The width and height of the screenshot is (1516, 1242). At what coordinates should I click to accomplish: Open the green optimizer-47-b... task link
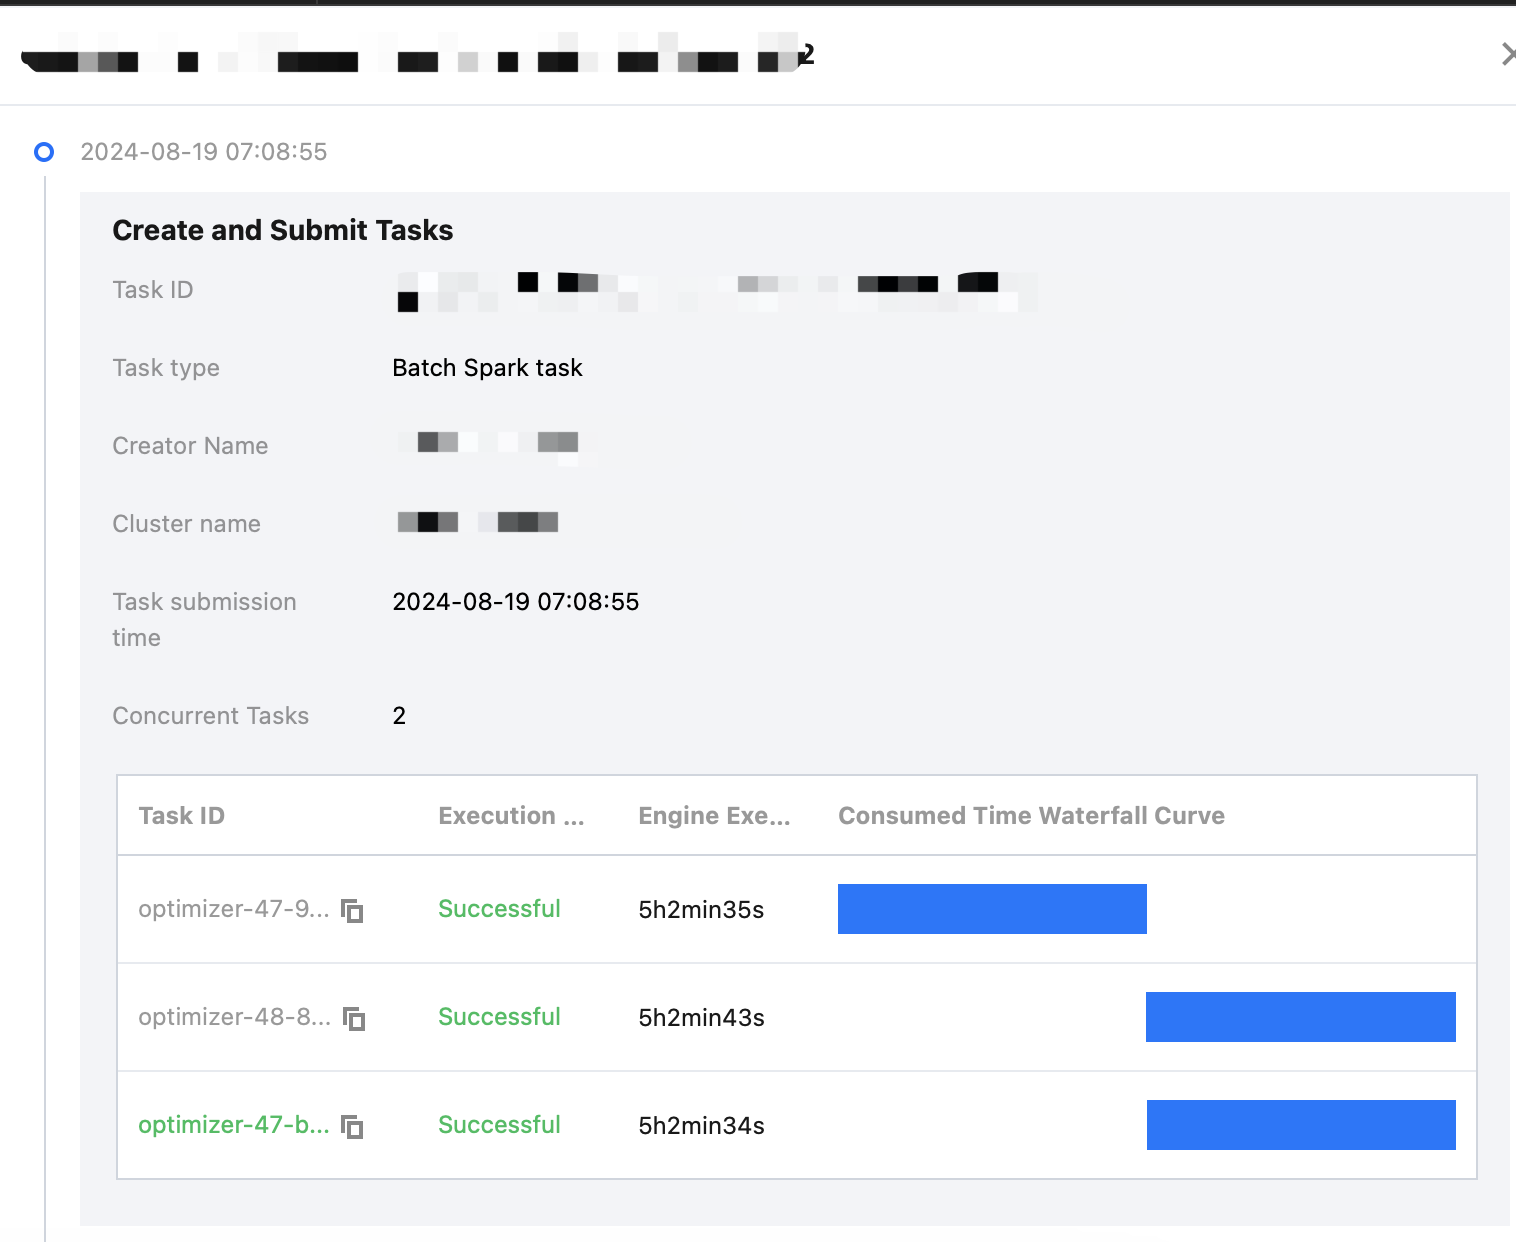coord(233,1125)
